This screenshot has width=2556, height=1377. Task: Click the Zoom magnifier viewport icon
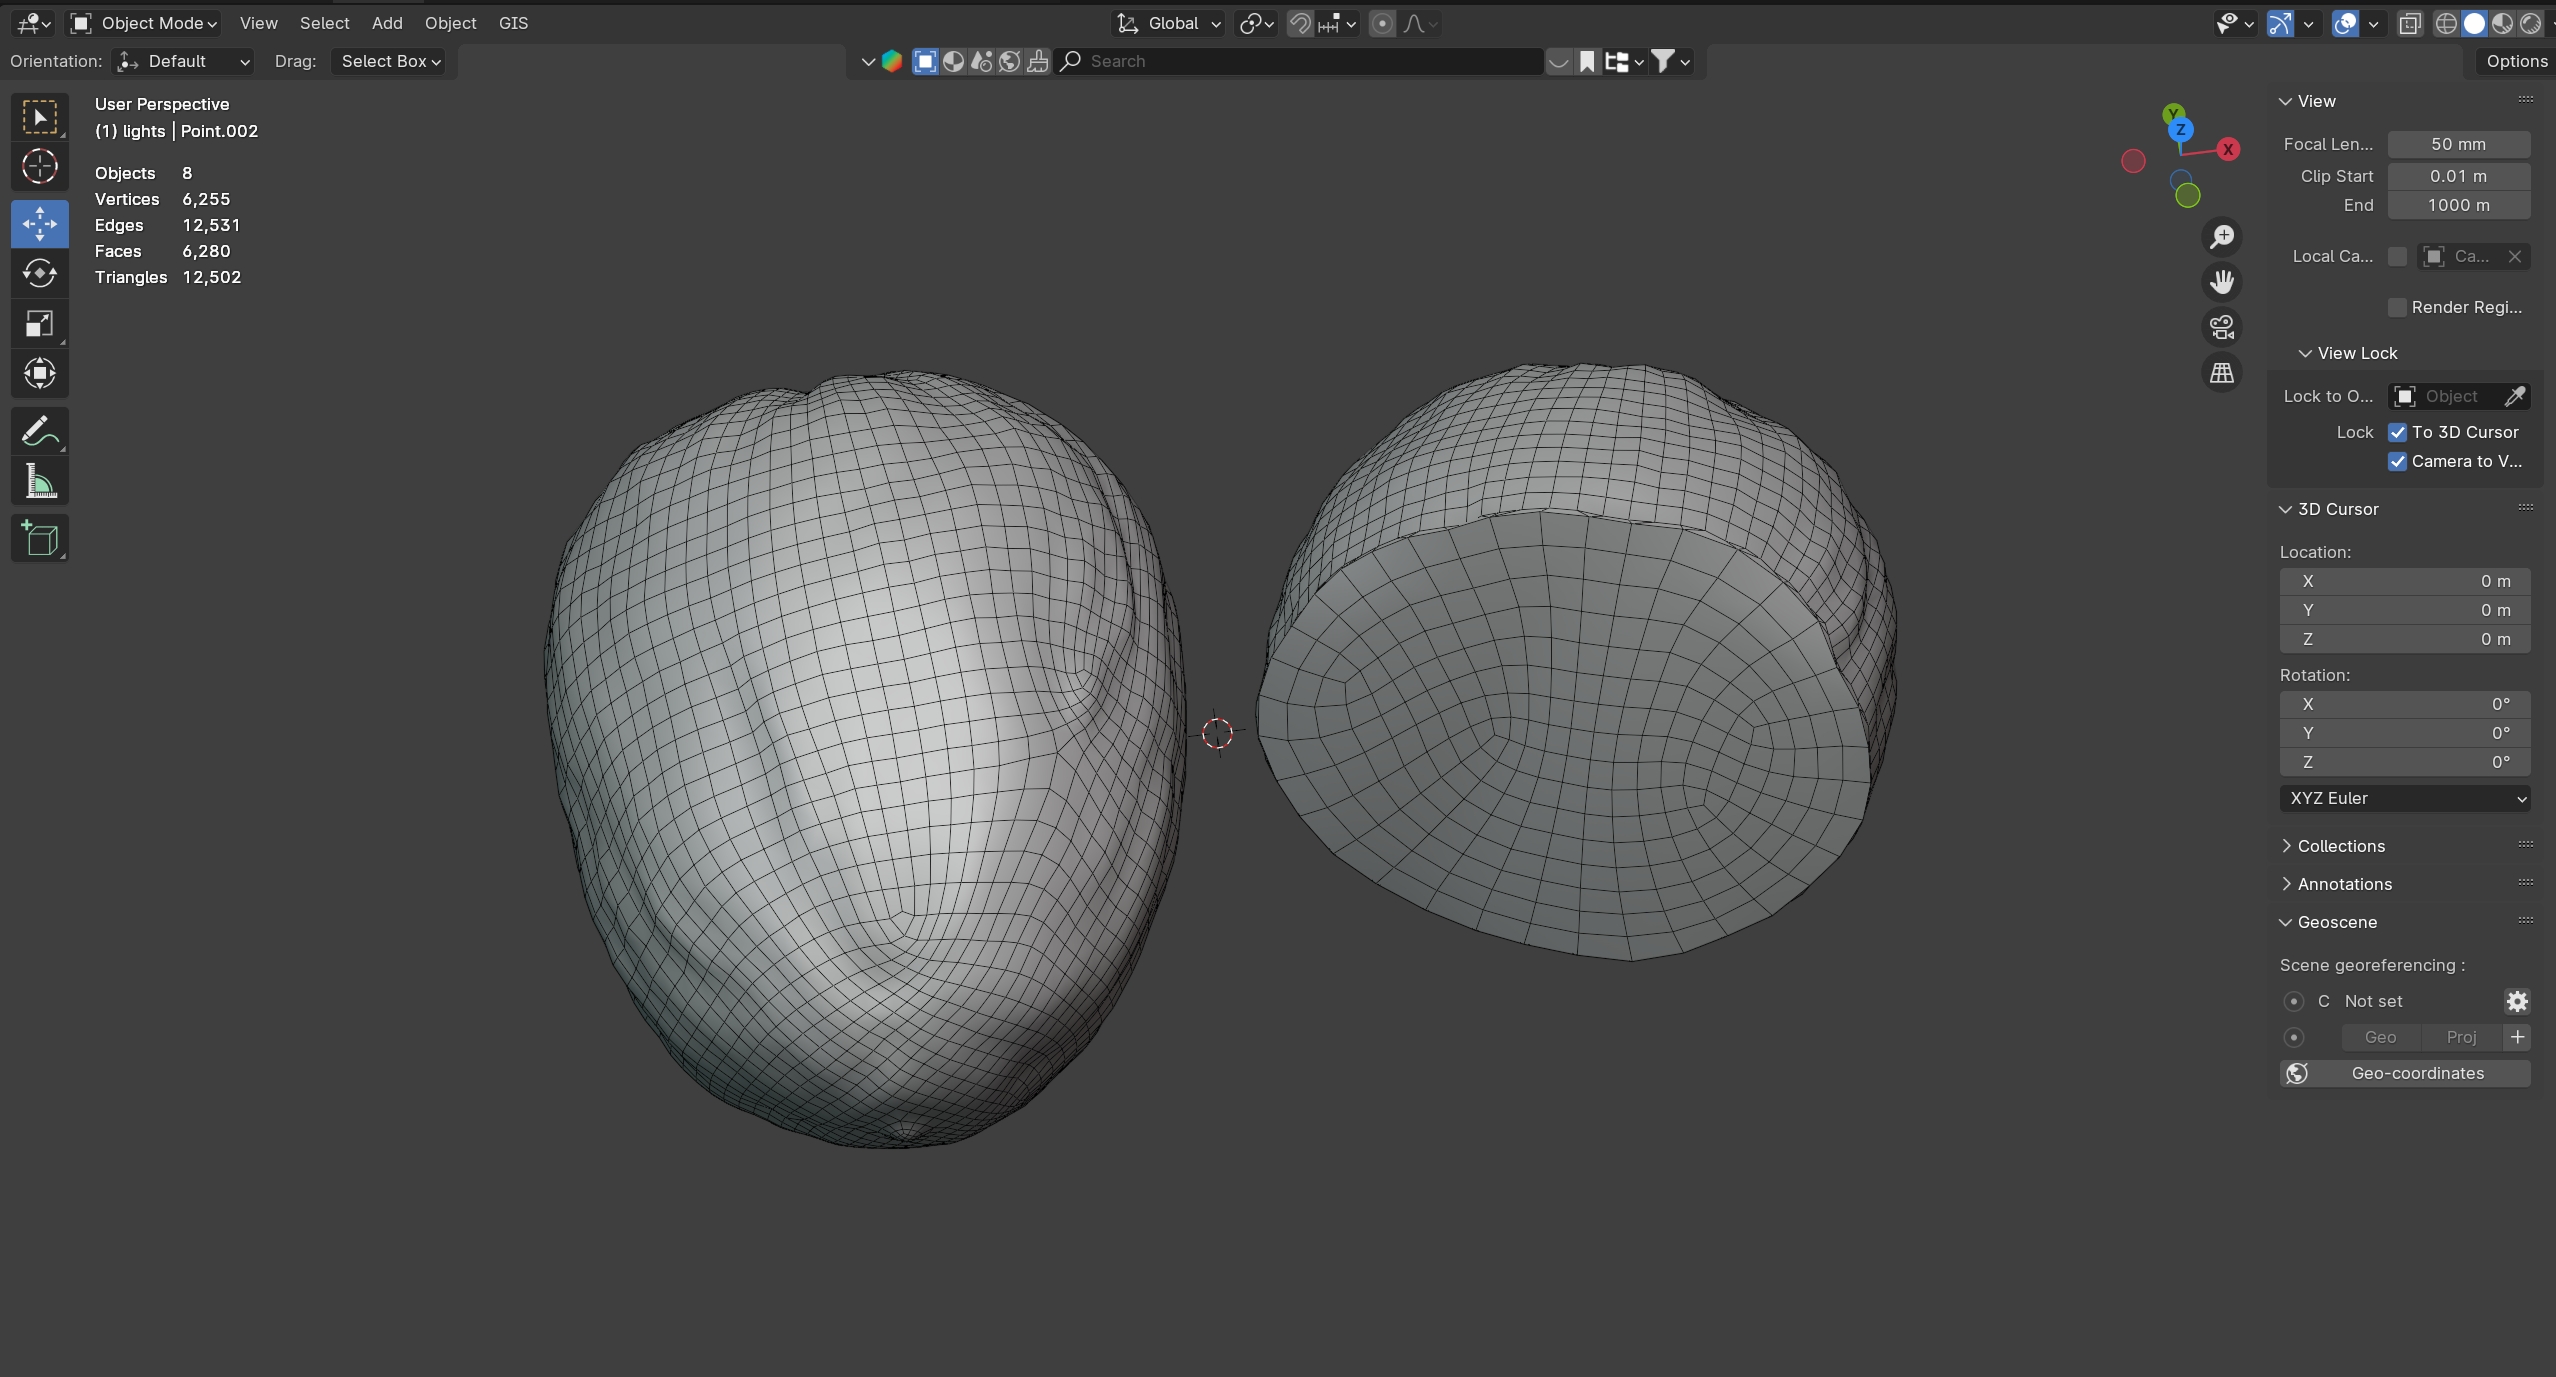coord(2221,237)
